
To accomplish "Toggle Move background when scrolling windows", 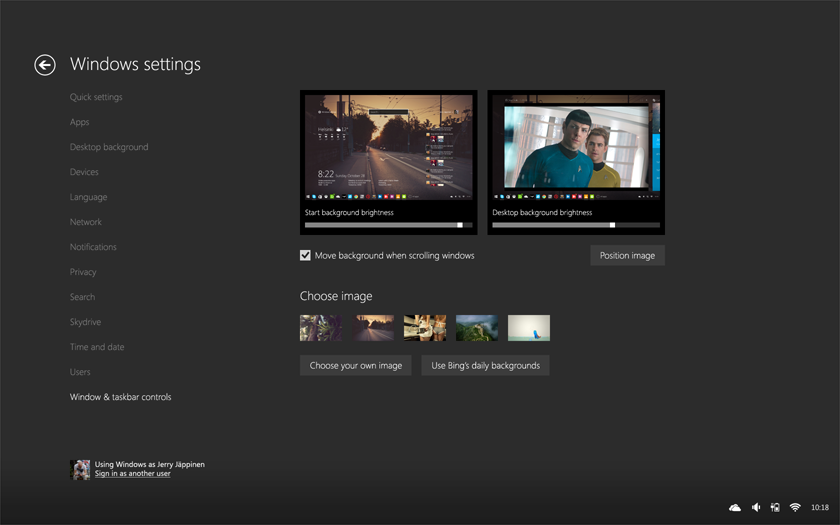I will (305, 256).
